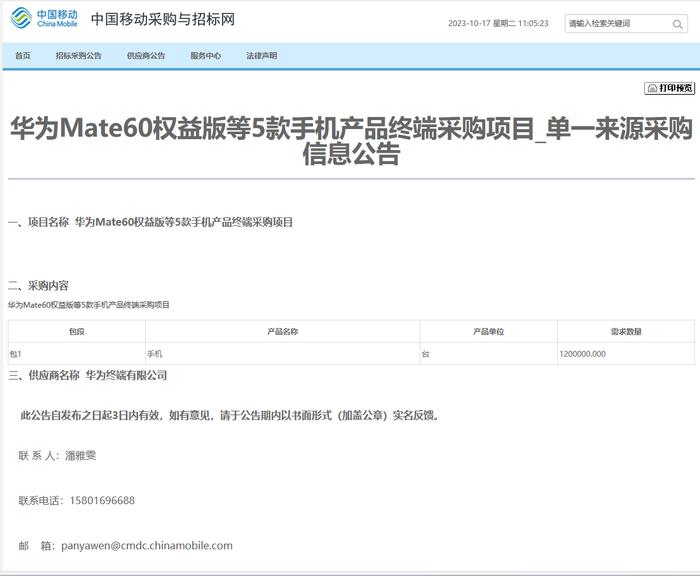Open the 法律声明 menu item
The width and height of the screenshot is (700, 576).
[262, 56]
